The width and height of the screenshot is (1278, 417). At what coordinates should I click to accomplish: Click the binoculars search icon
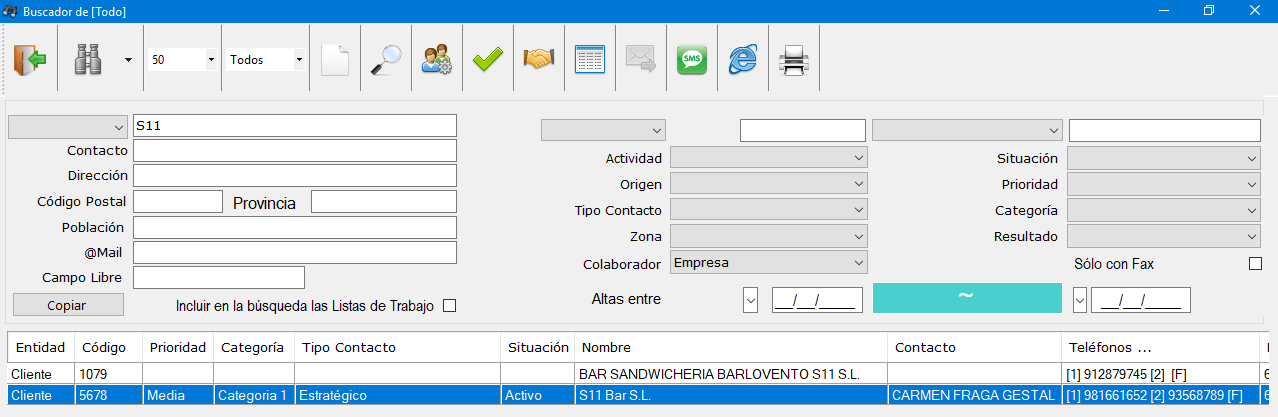pos(88,60)
